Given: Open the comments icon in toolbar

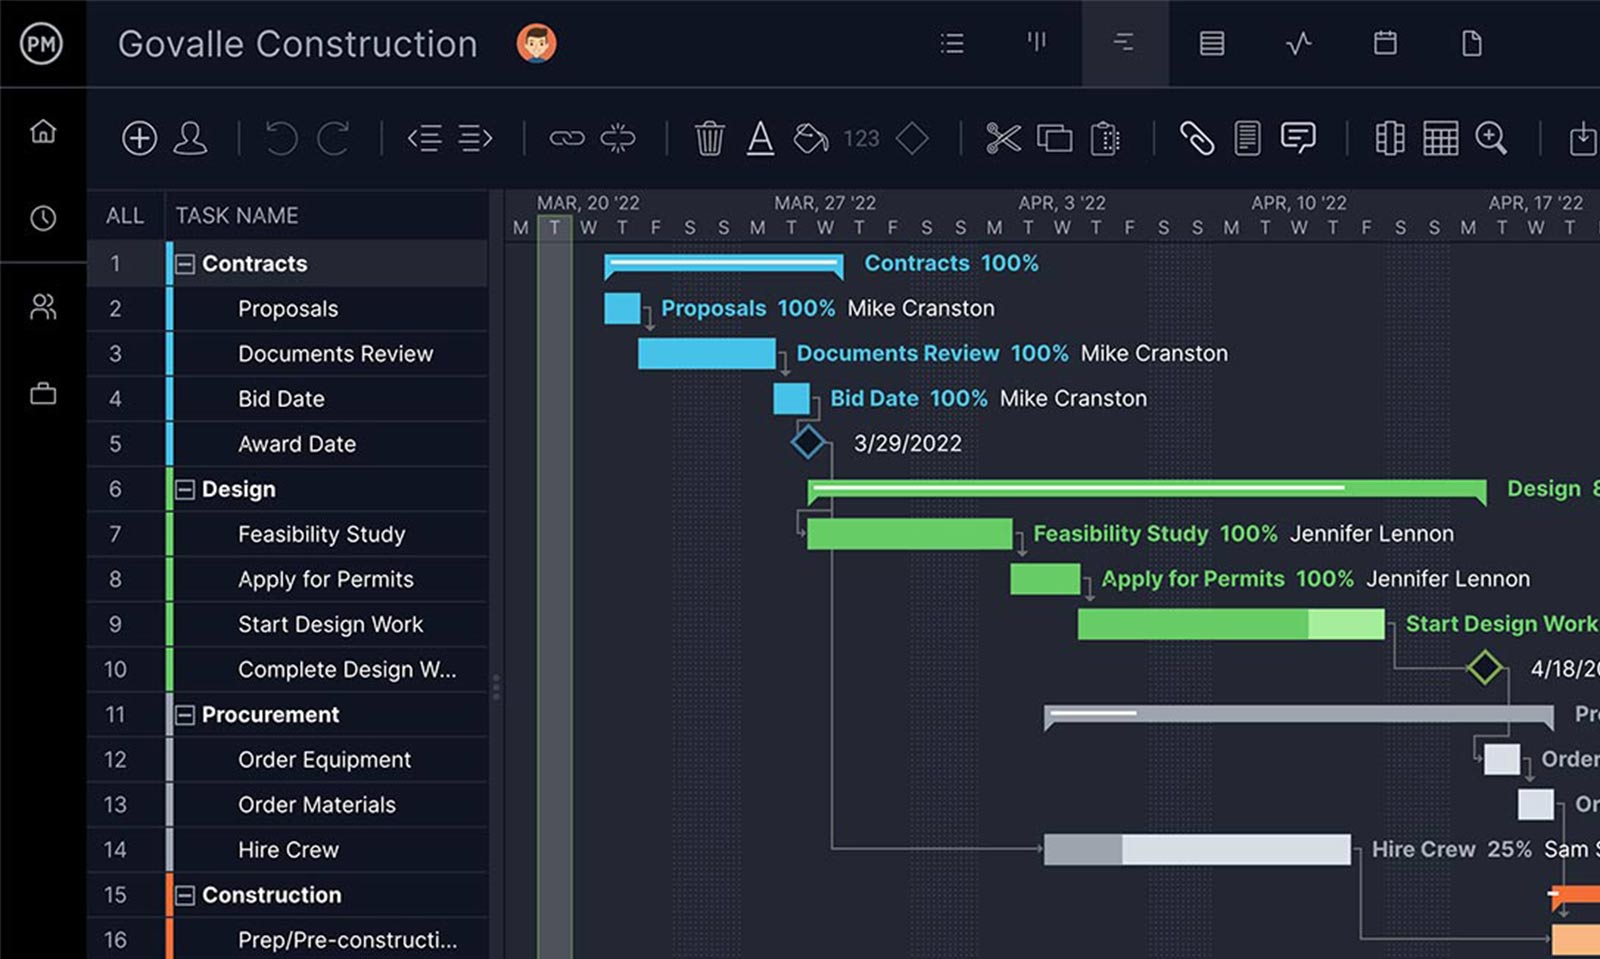Looking at the screenshot, I should pyautogui.click(x=1299, y=138).
